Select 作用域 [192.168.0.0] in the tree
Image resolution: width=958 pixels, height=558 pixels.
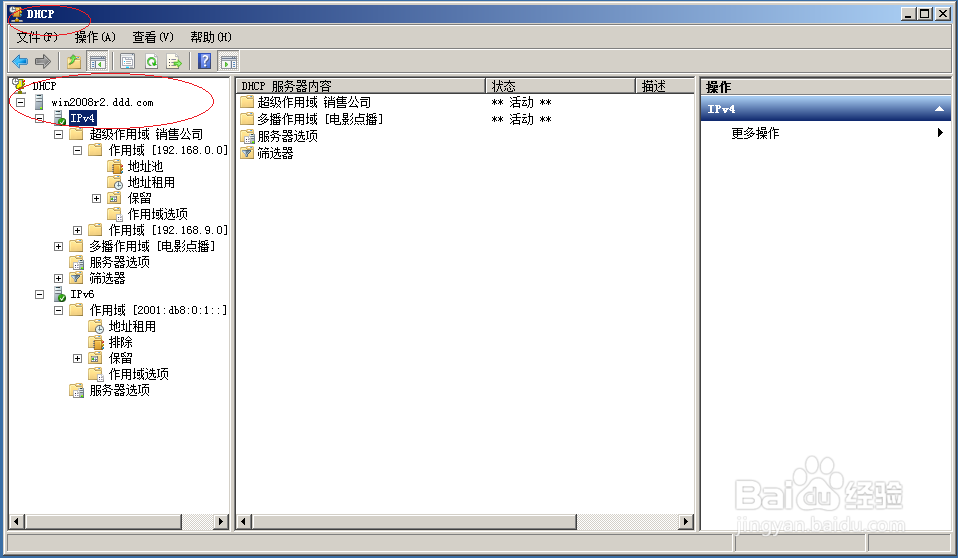168,150
